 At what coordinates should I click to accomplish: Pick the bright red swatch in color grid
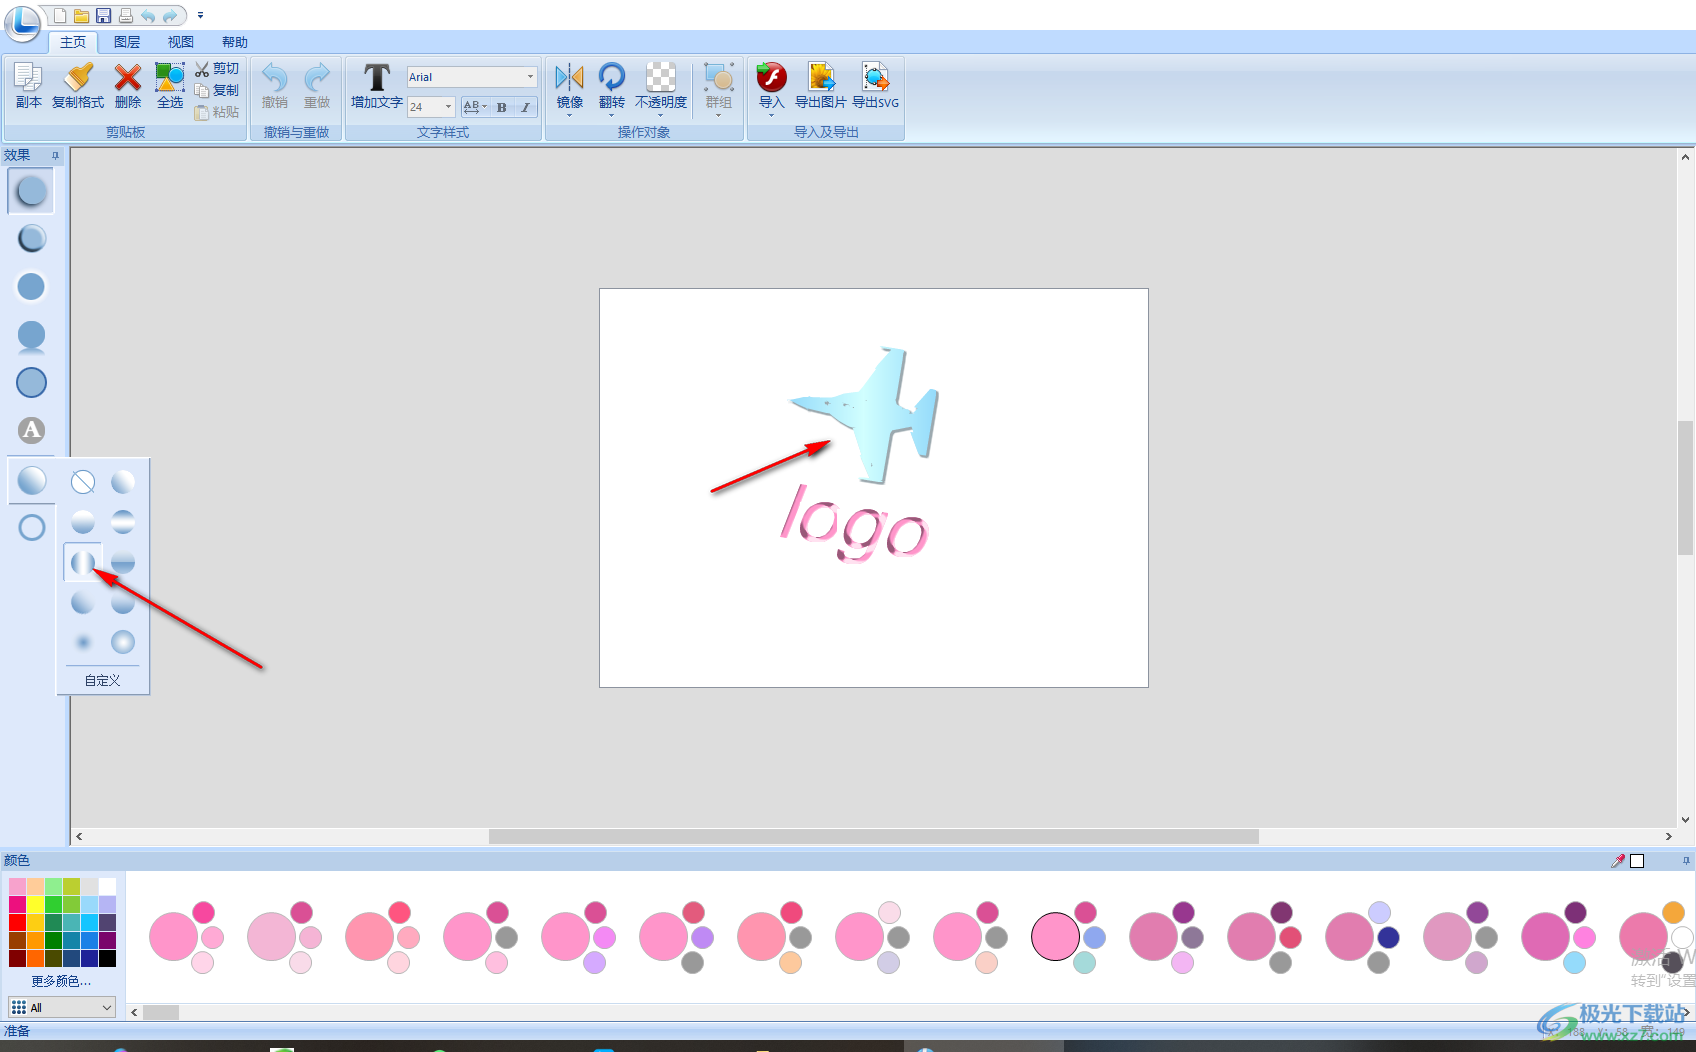click(17, 922)
